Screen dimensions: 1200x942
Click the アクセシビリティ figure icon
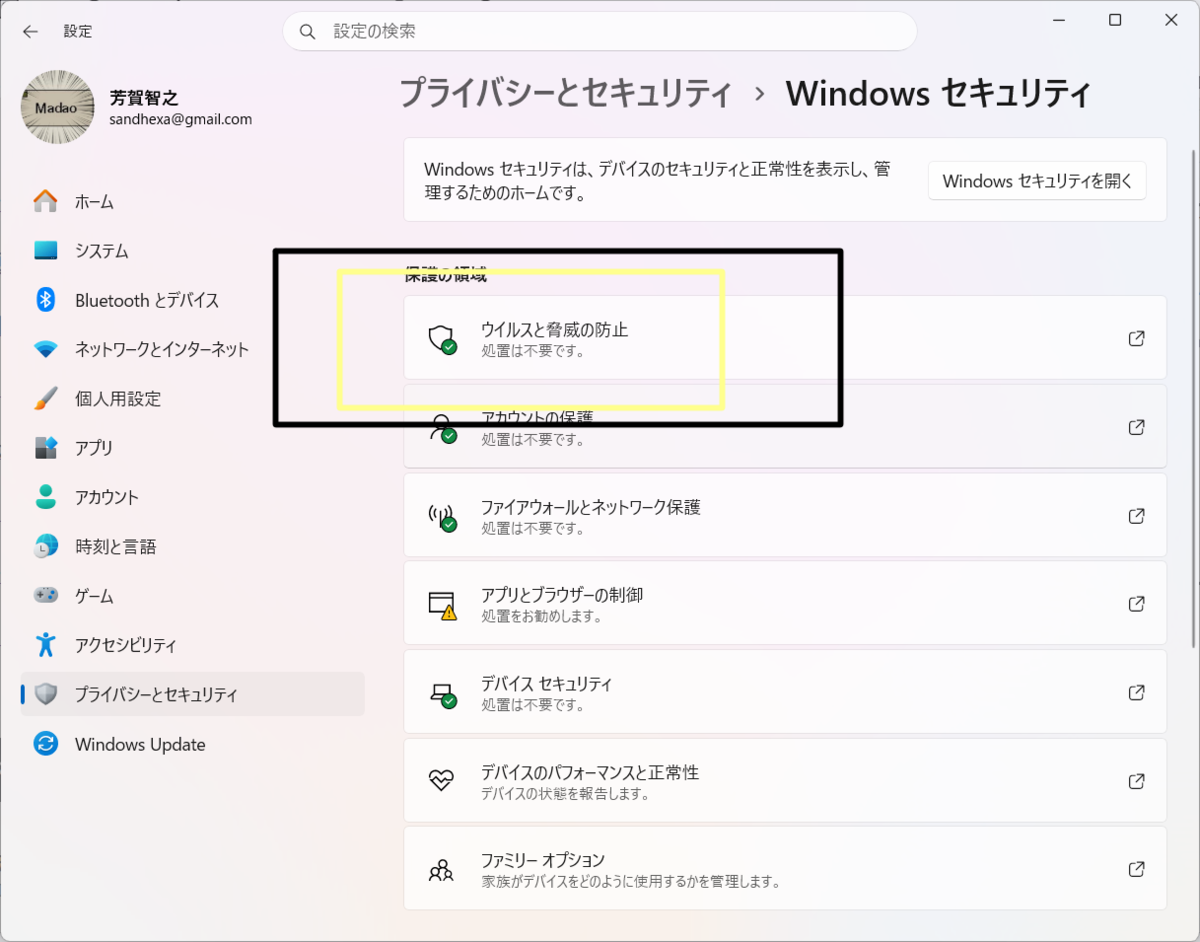(46, 644)
